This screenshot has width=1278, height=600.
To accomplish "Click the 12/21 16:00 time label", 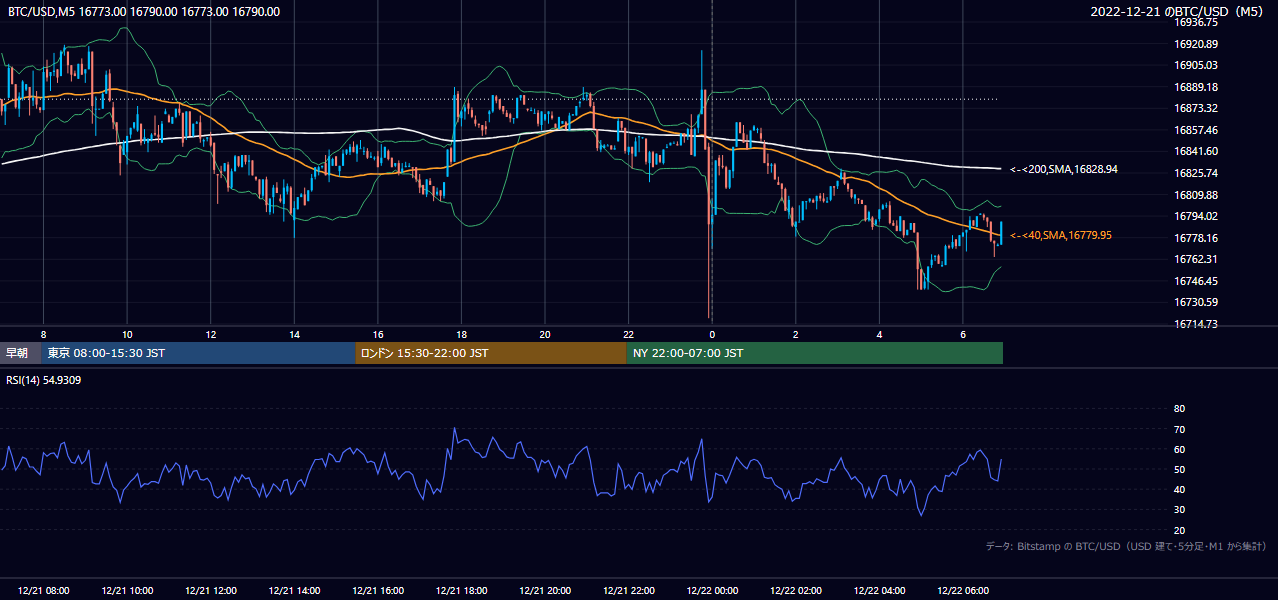I will point(378,591).
